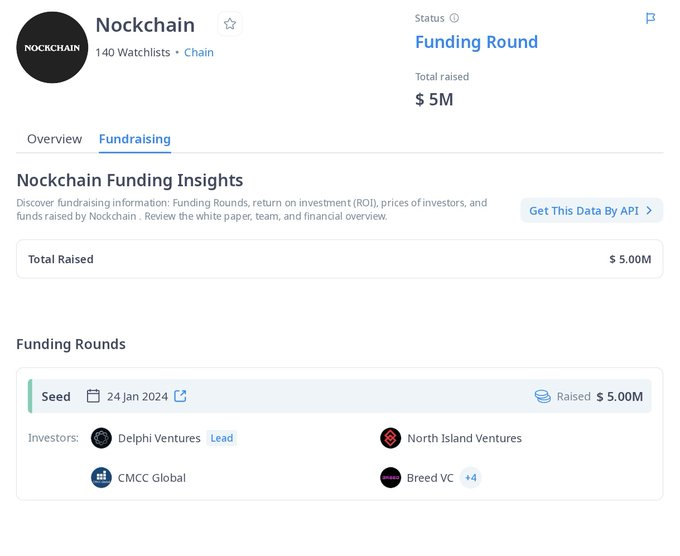Switch to the Overview tab
Image resolution: width=680 pixels, height=556 pixels.
54,139
